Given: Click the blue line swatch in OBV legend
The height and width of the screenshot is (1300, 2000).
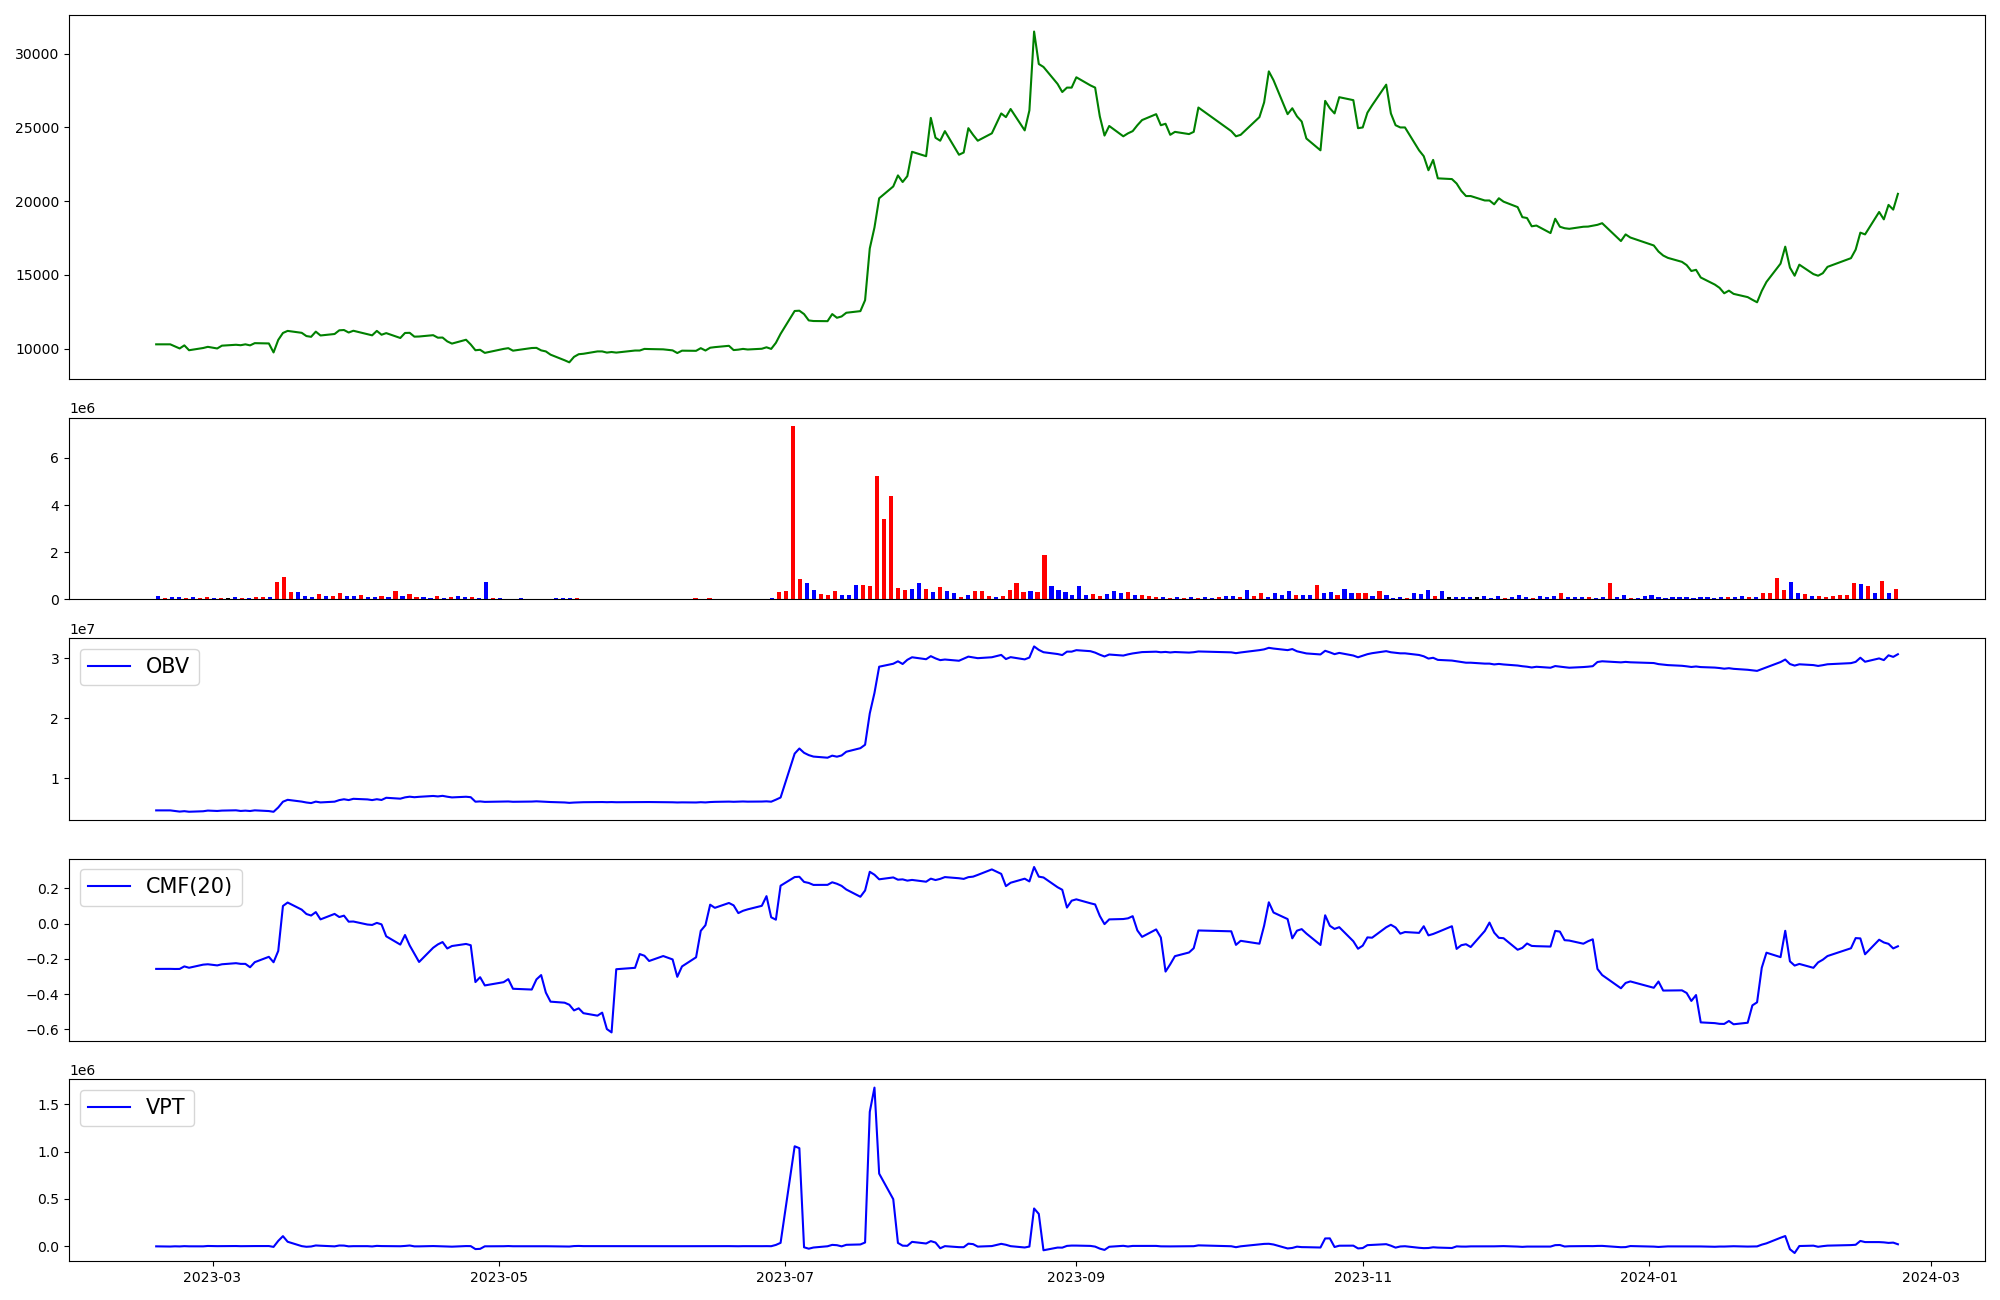Looking at the screenshot, I should (110, 667).
